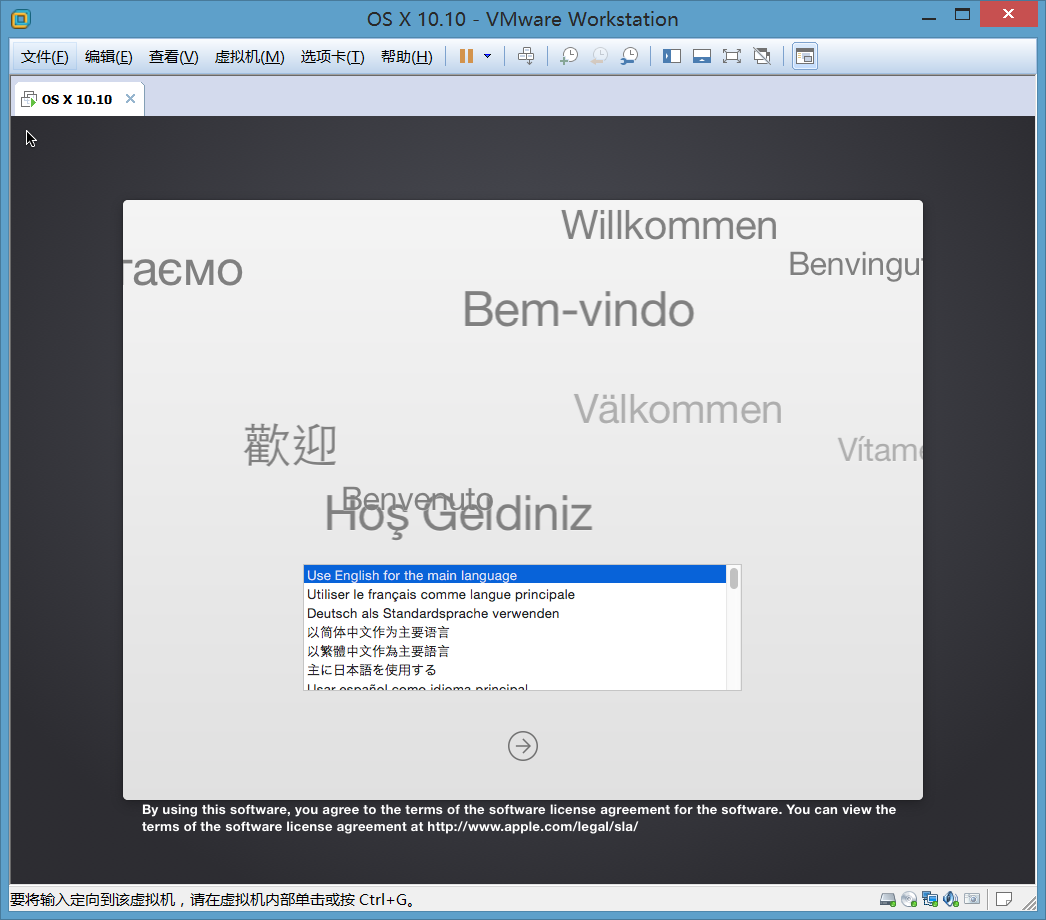This screenshot has width=1046, height=920.
Task: Click the sound card status icon
Action: point(951,899)
